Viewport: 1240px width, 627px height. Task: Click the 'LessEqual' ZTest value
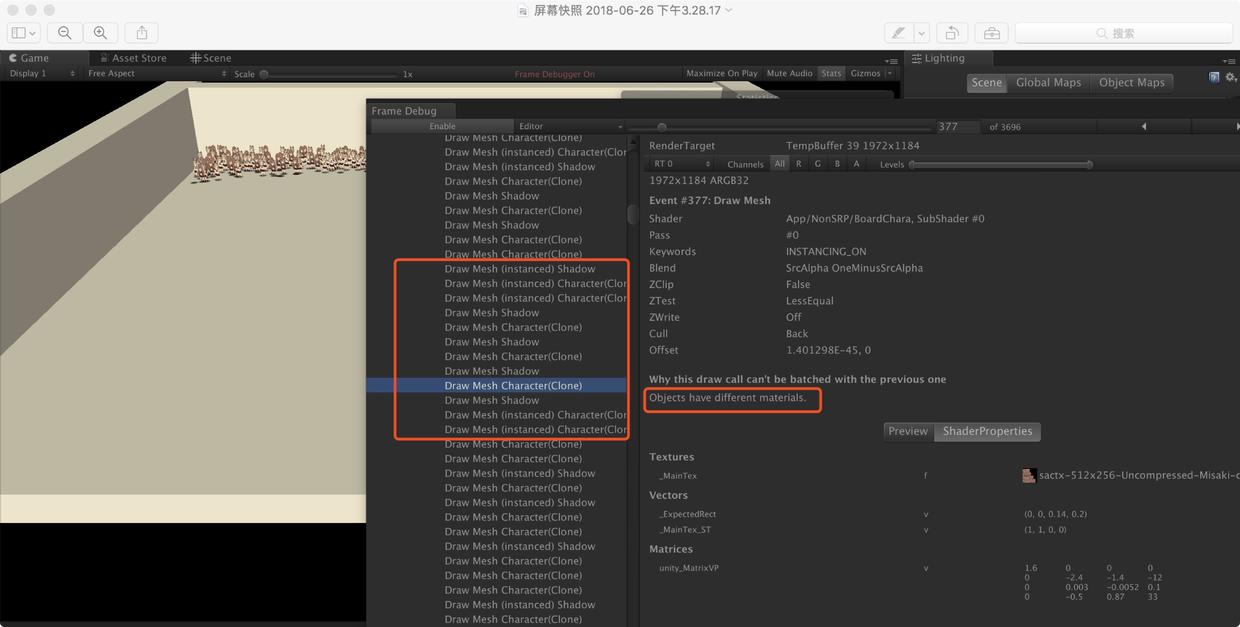pyautogui.click(x=810, y=301)
